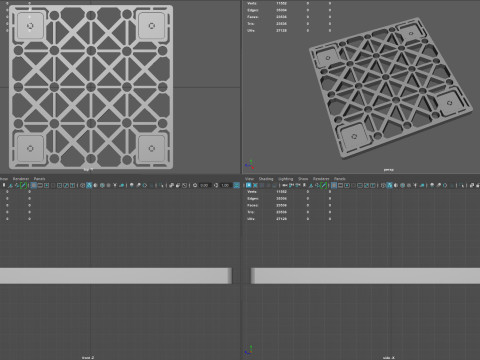
Task: Turn on textured display in side view
Action: pyautogui.click(x=409, y=185)
